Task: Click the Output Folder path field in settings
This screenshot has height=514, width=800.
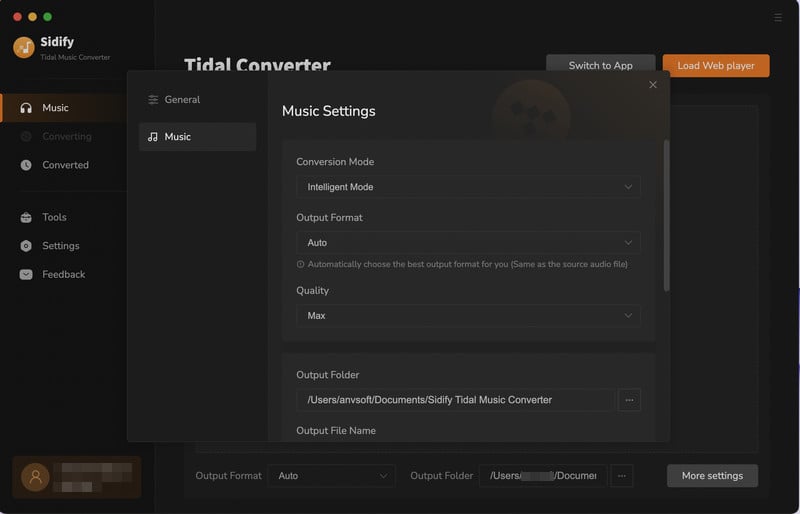Action: (456, 400)
